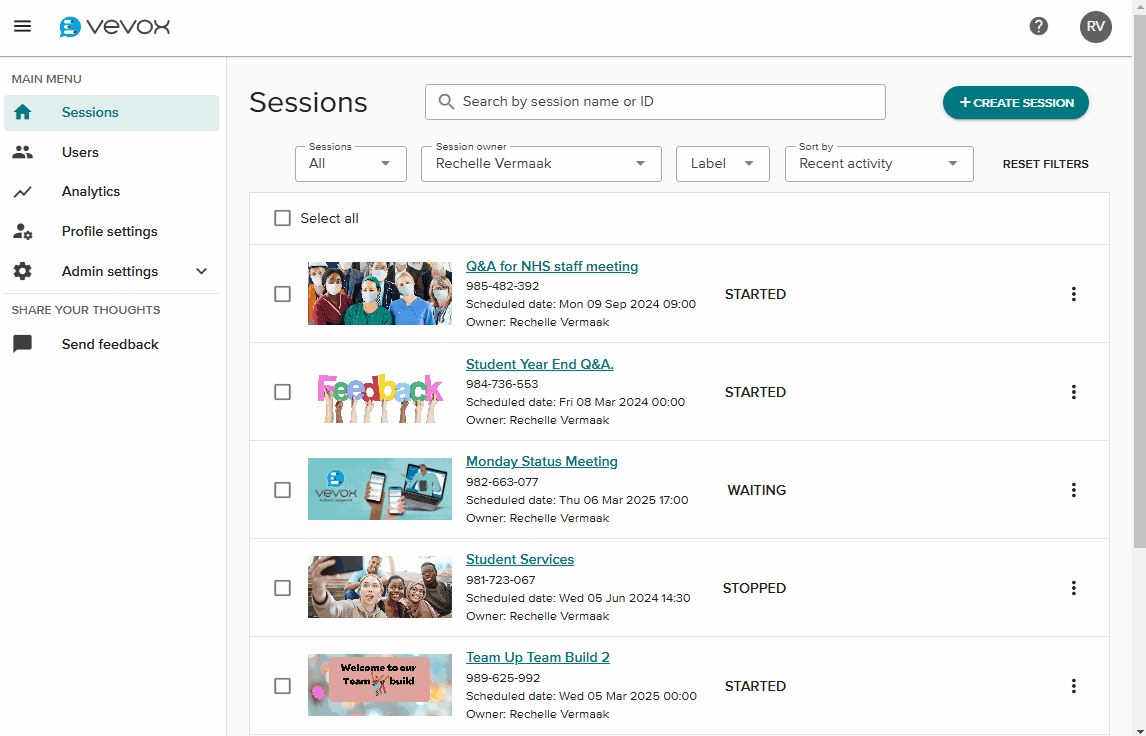Check the Student Year End Q&A checkbox
The image size is (1146, 736).
(283, 392)
